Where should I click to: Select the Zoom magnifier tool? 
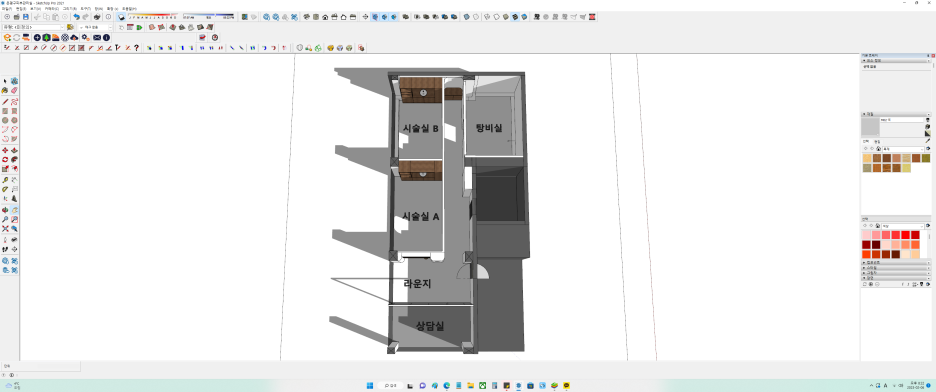(x=5, y=219)
